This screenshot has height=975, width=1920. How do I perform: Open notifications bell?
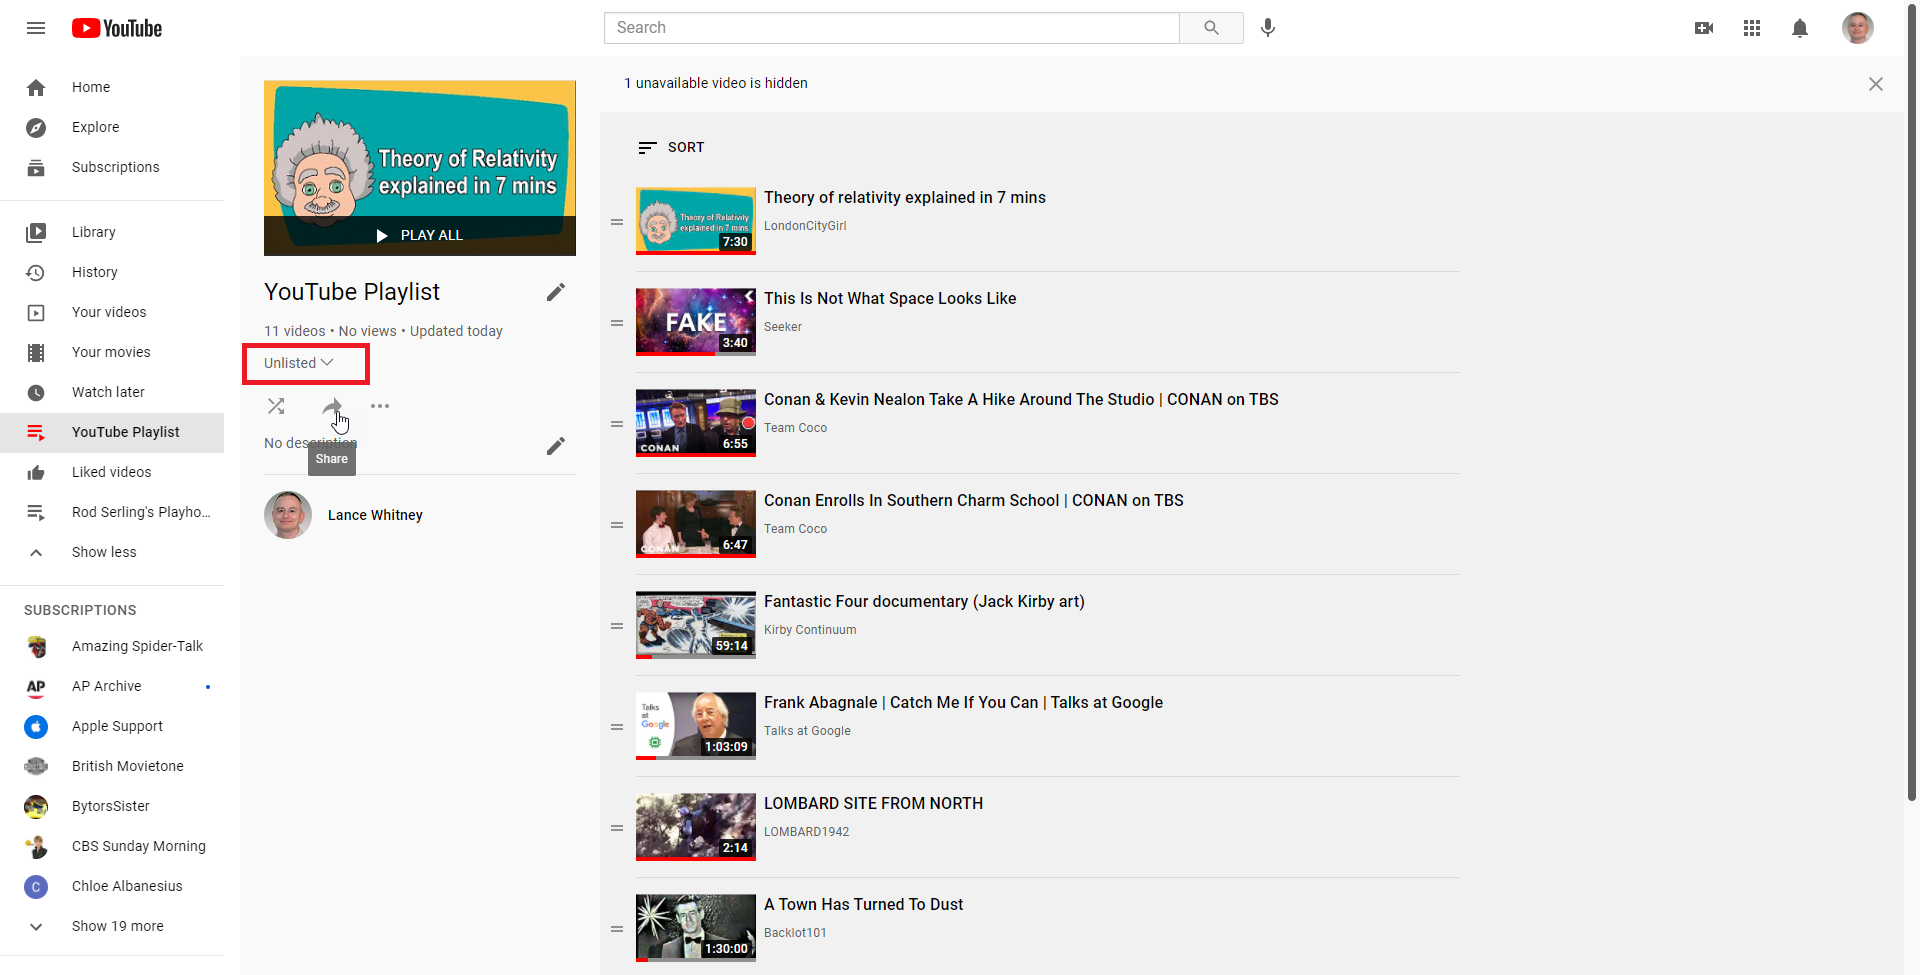[1800, 28]
